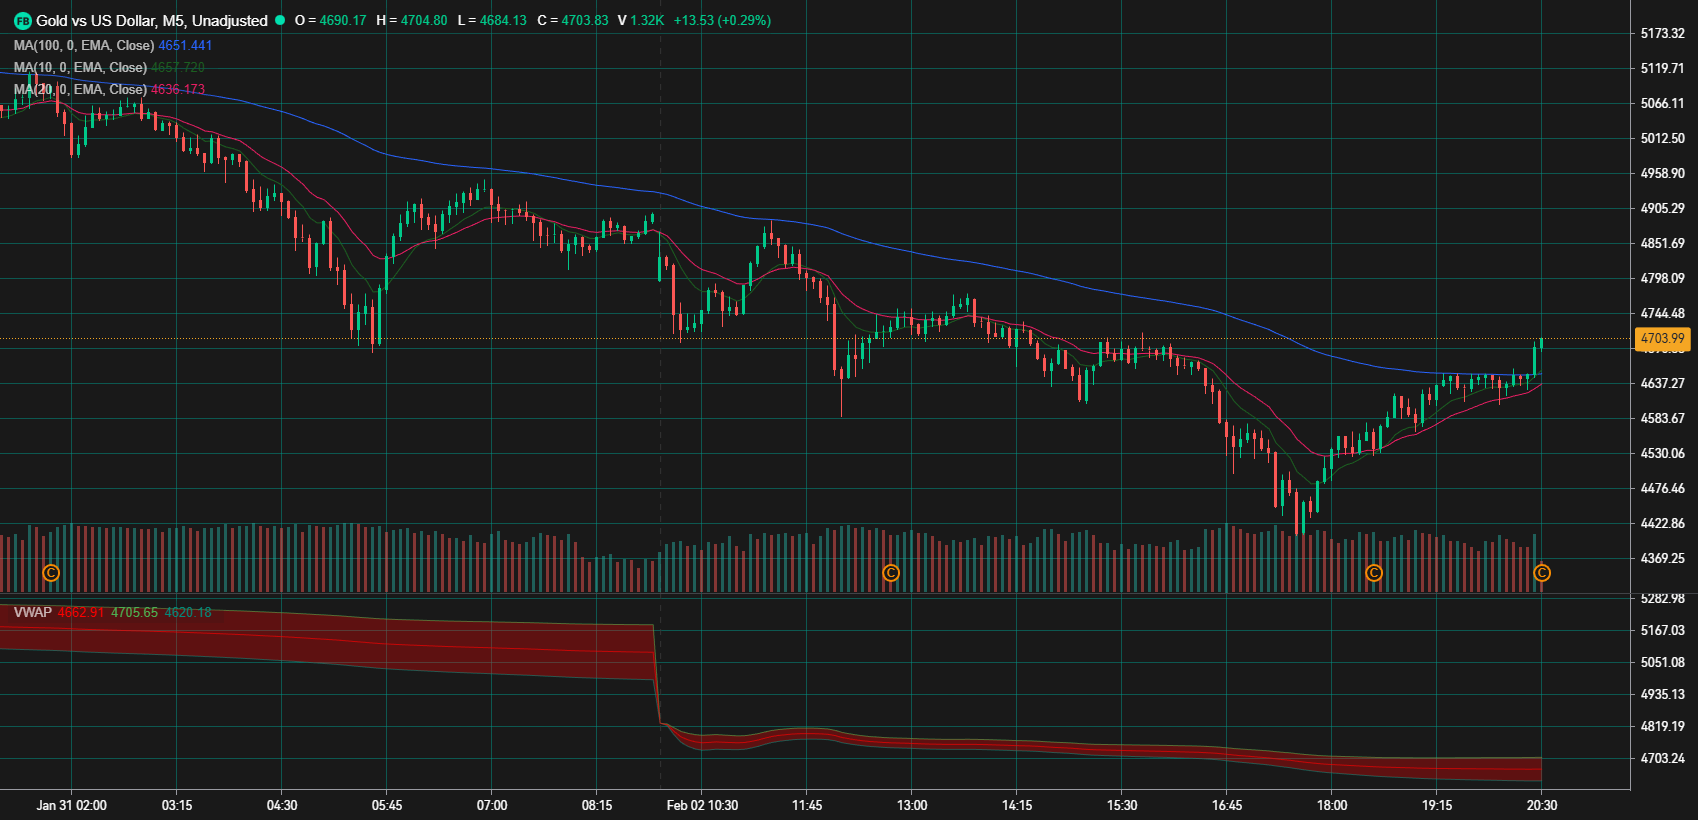This screenshot has width=1698, height=820.
Task: Click the pink MA20 value 4636.173
Action: tap(178, 89)
